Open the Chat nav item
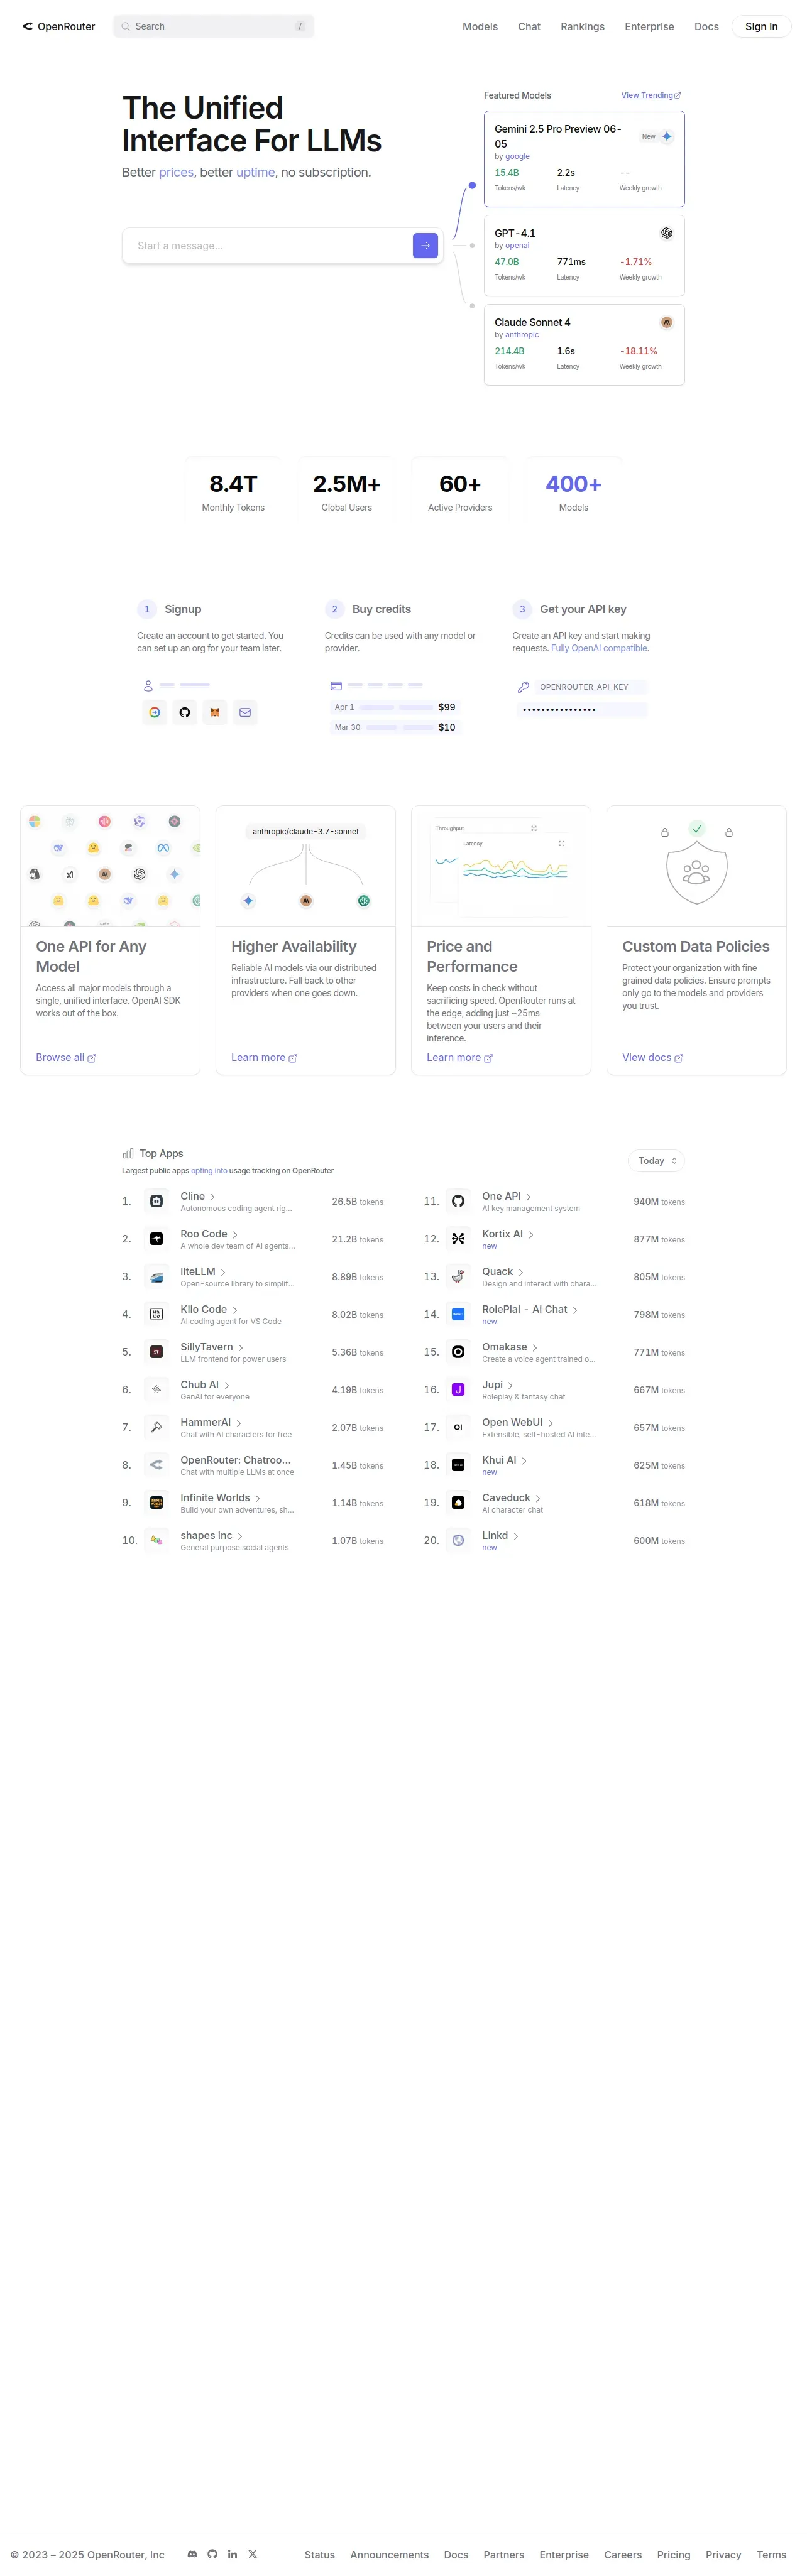Viewport: 807px width, 2576px height. tap(529, 27)
